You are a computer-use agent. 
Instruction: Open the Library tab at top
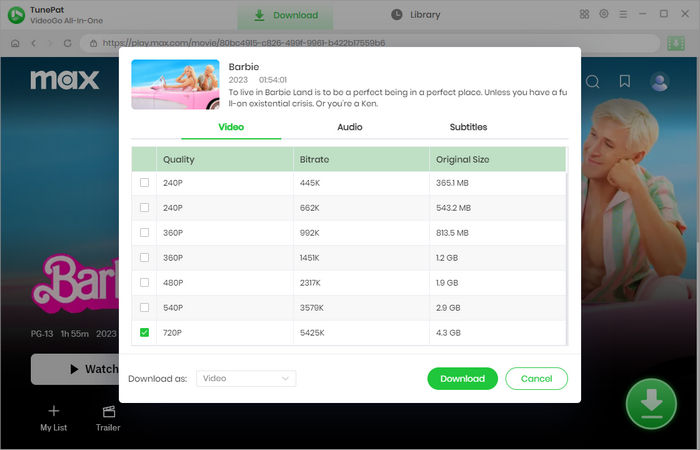(416, 15)
